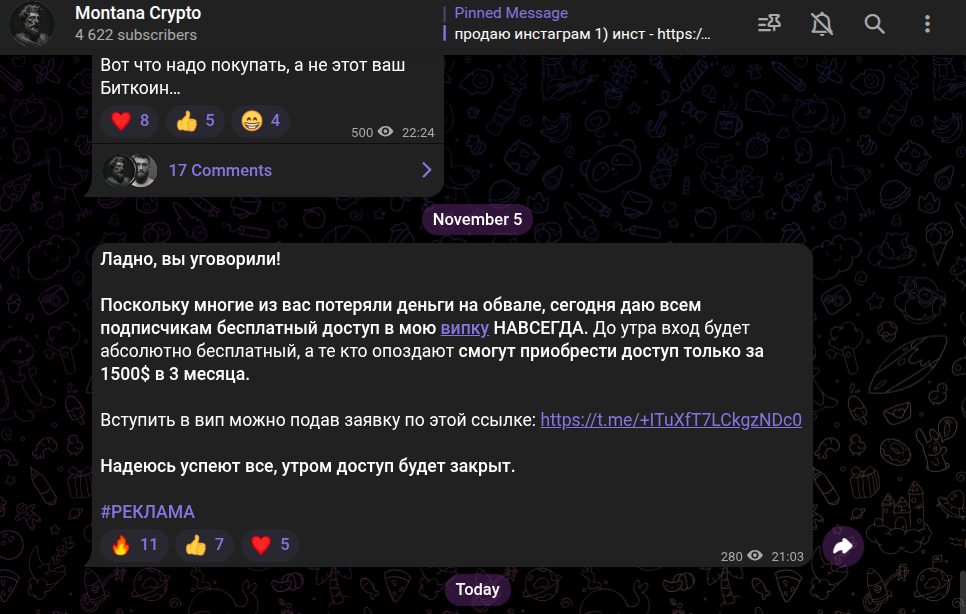Toggle grinning face reaction with 4
966x614 pixels.
click(261, 121)
